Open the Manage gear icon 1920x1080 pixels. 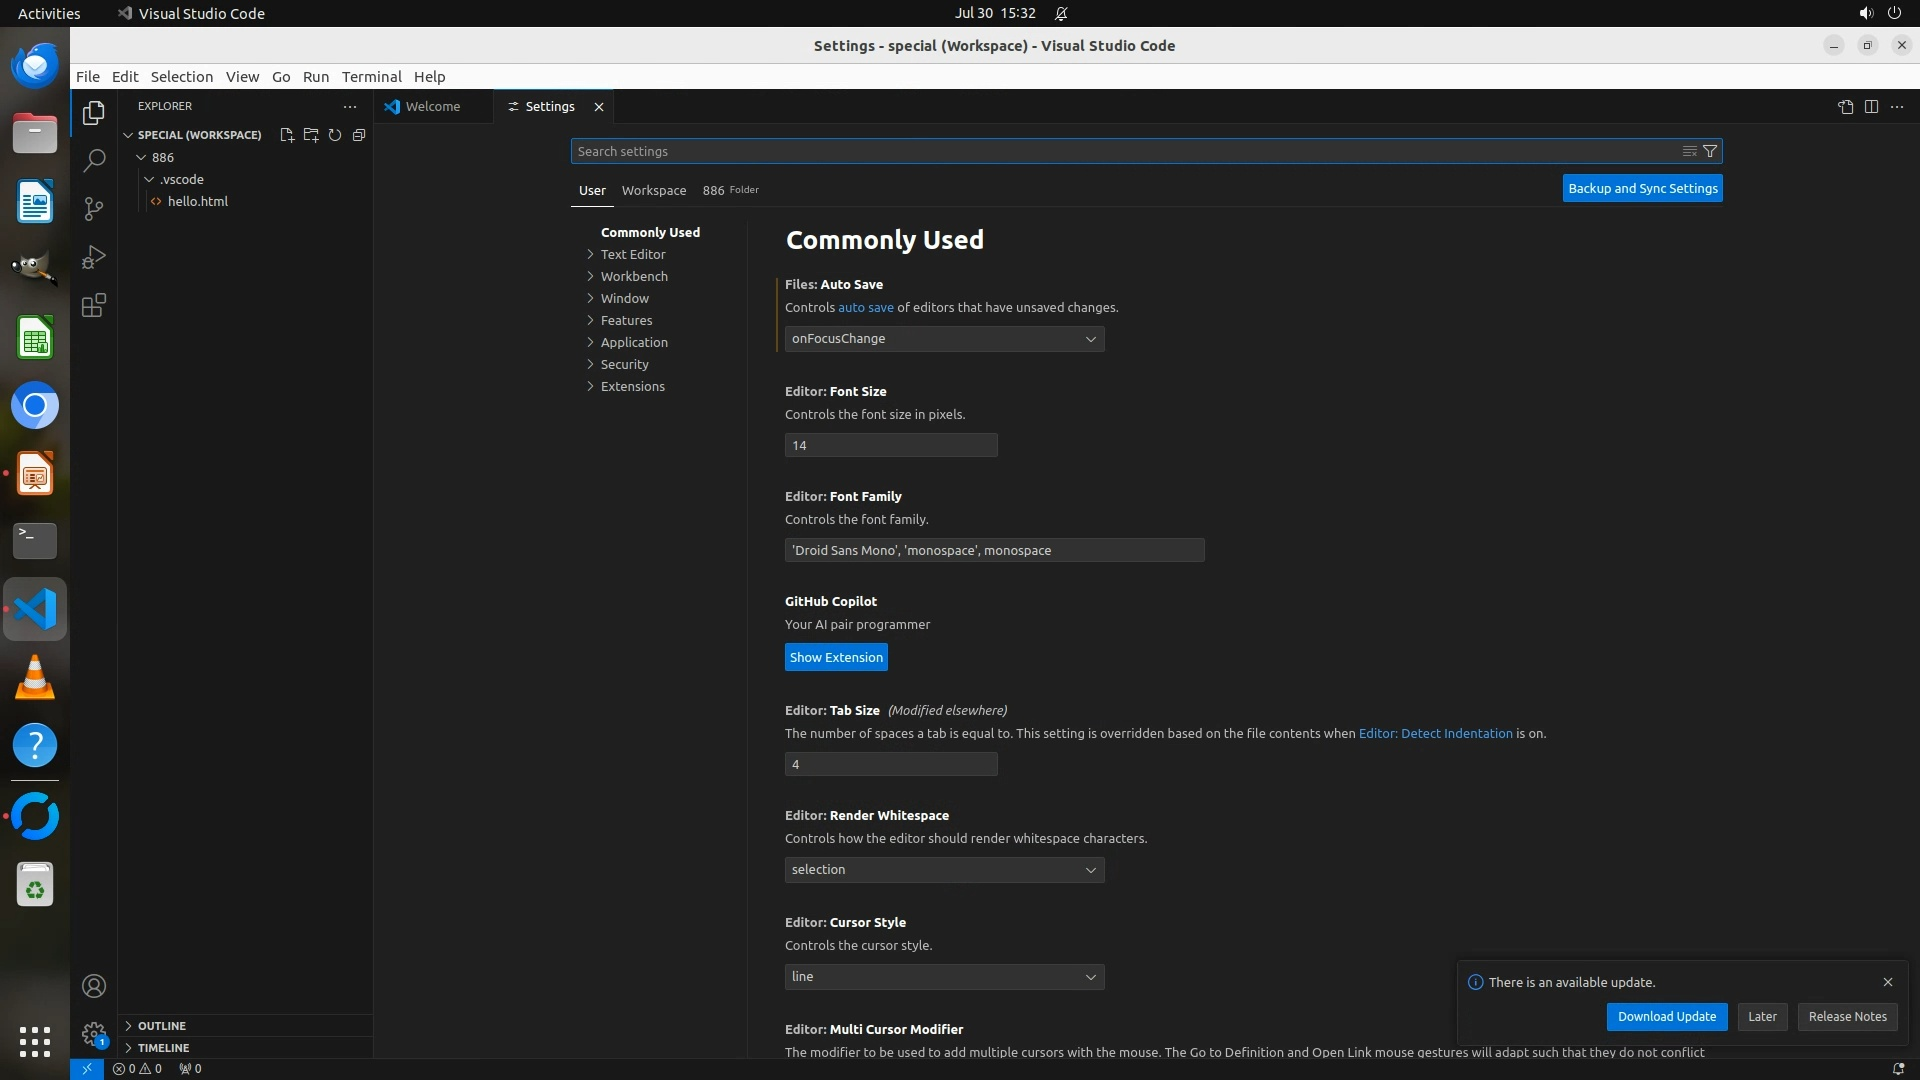(94, 1034)
